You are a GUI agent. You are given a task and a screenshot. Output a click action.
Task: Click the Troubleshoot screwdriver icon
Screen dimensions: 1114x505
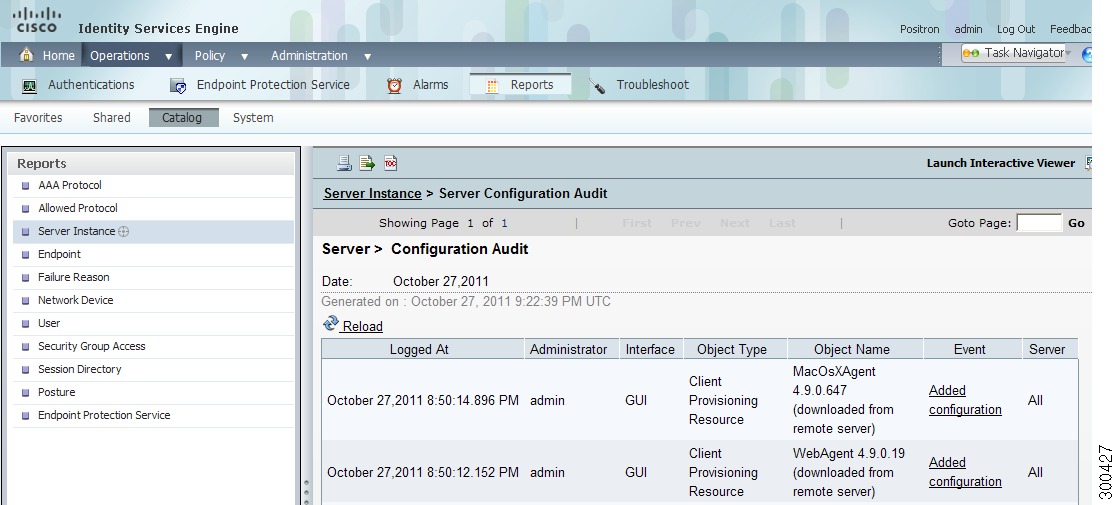tap(597, 86)
